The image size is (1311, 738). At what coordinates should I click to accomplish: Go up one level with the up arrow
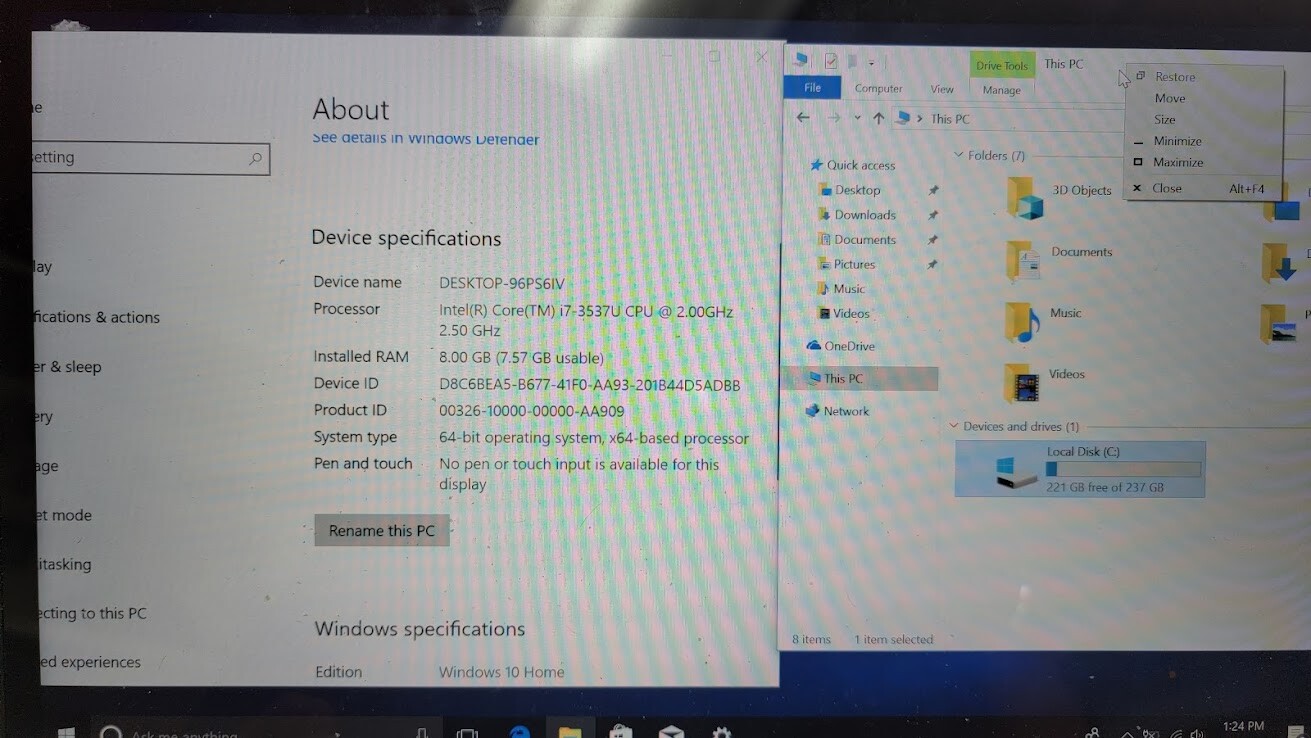pos(878,118)
